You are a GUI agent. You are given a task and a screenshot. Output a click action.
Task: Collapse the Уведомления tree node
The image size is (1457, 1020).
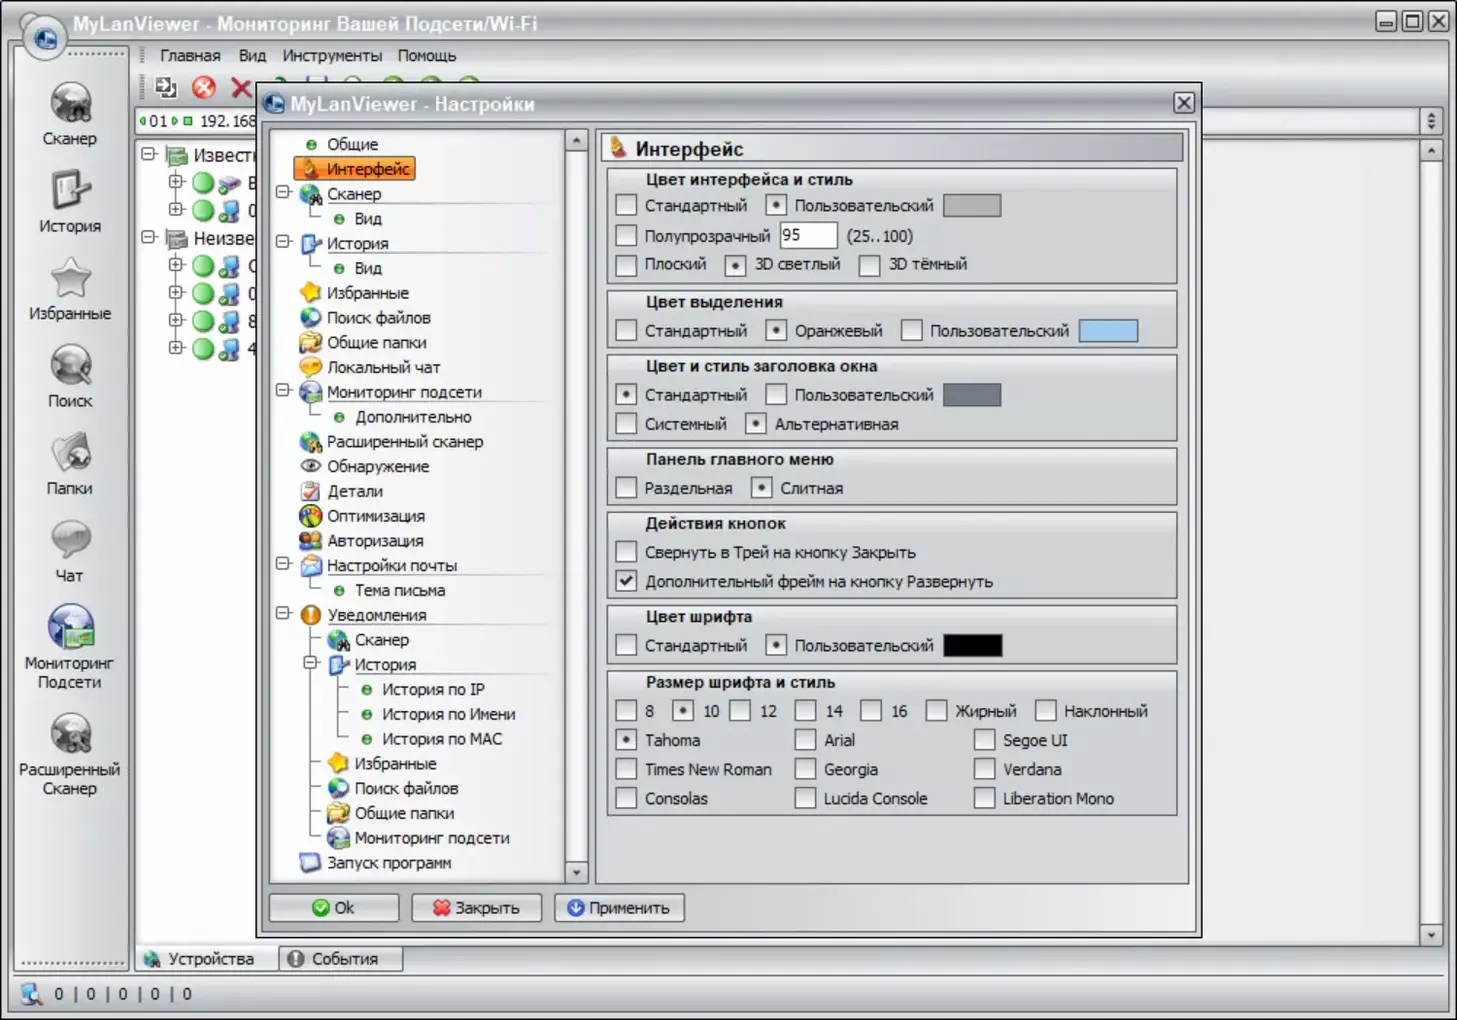click(x=284, y=614)
